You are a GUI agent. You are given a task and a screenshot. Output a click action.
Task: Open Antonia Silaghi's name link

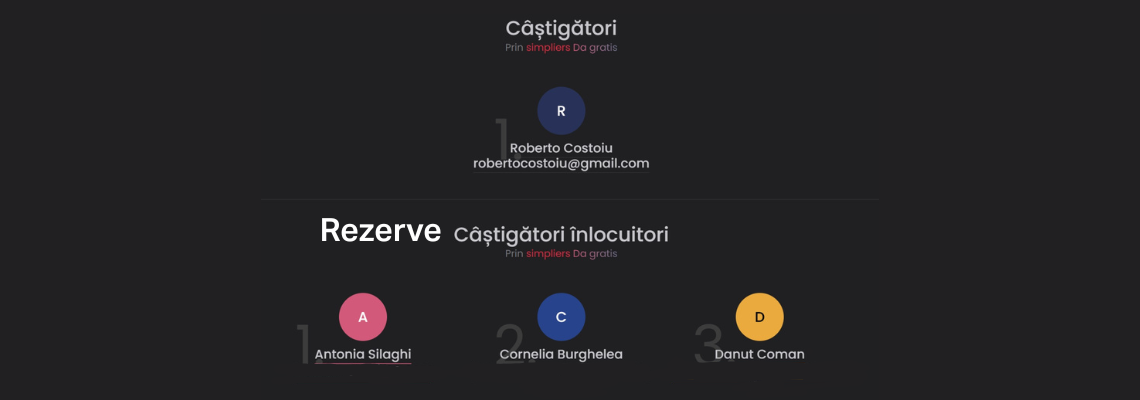[x=363, y=354]
